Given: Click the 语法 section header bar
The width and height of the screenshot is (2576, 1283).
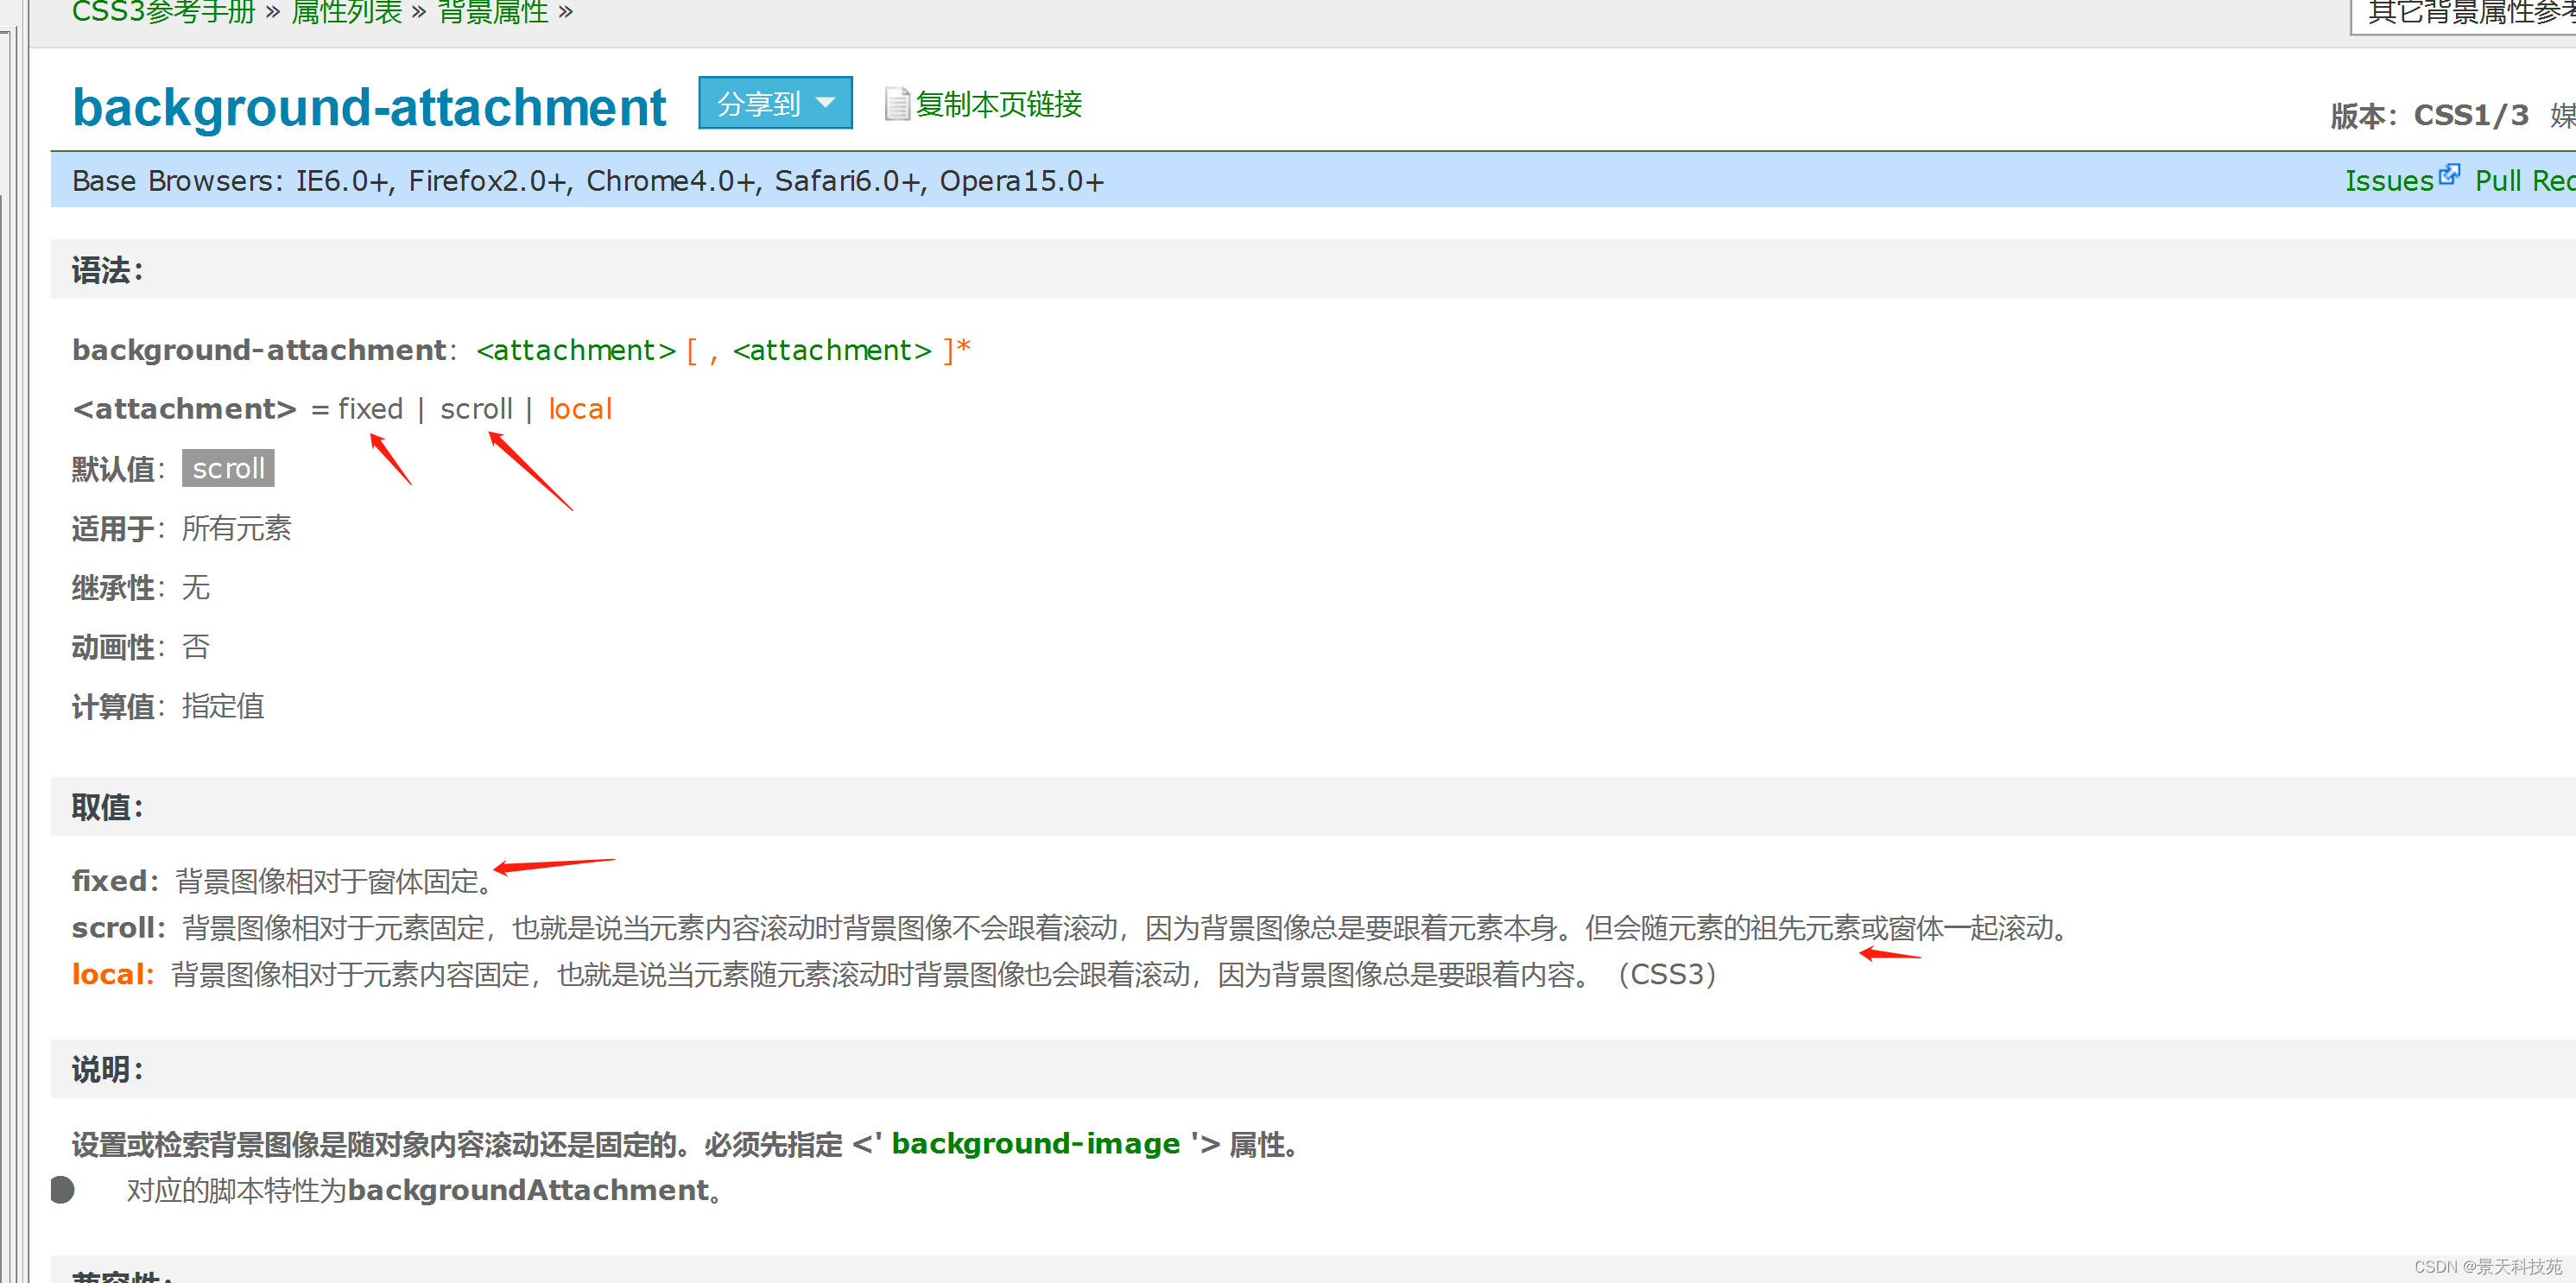Looking at the screenshot, I should tap(108, 270).
